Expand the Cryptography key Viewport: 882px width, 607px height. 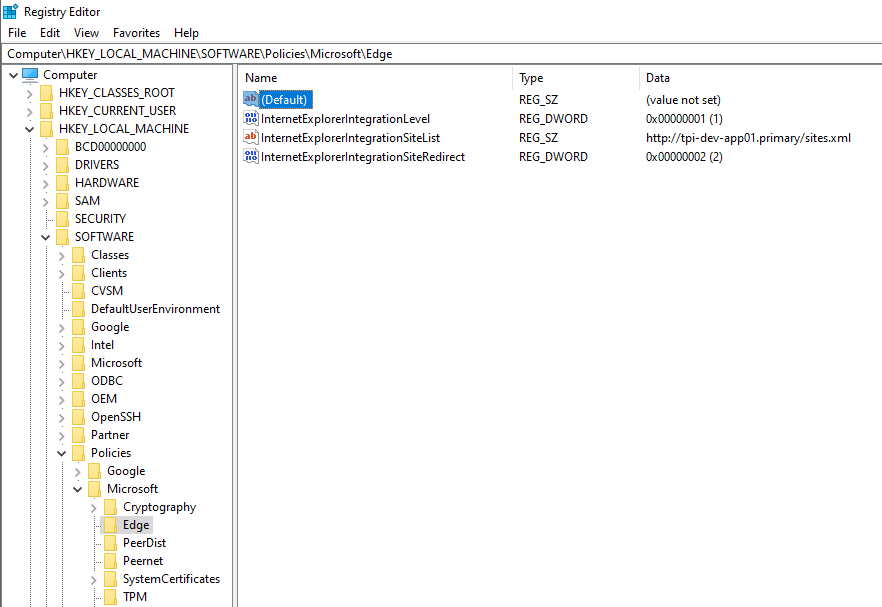[94, 507]
